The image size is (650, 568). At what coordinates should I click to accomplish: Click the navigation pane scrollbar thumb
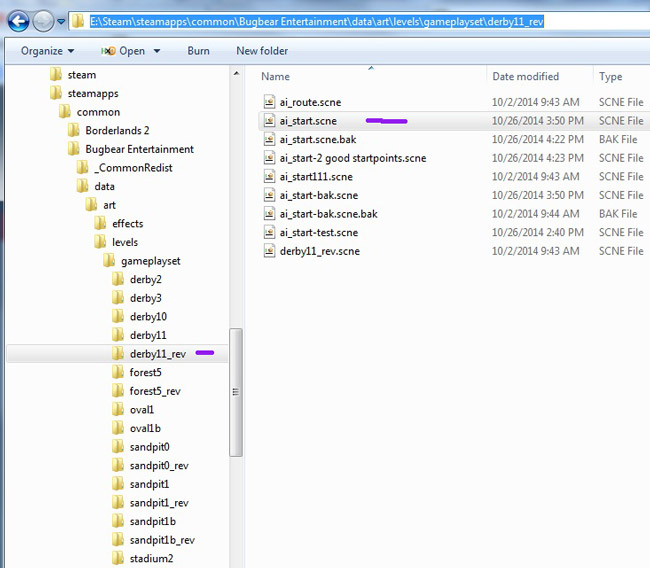pos(236,392)
